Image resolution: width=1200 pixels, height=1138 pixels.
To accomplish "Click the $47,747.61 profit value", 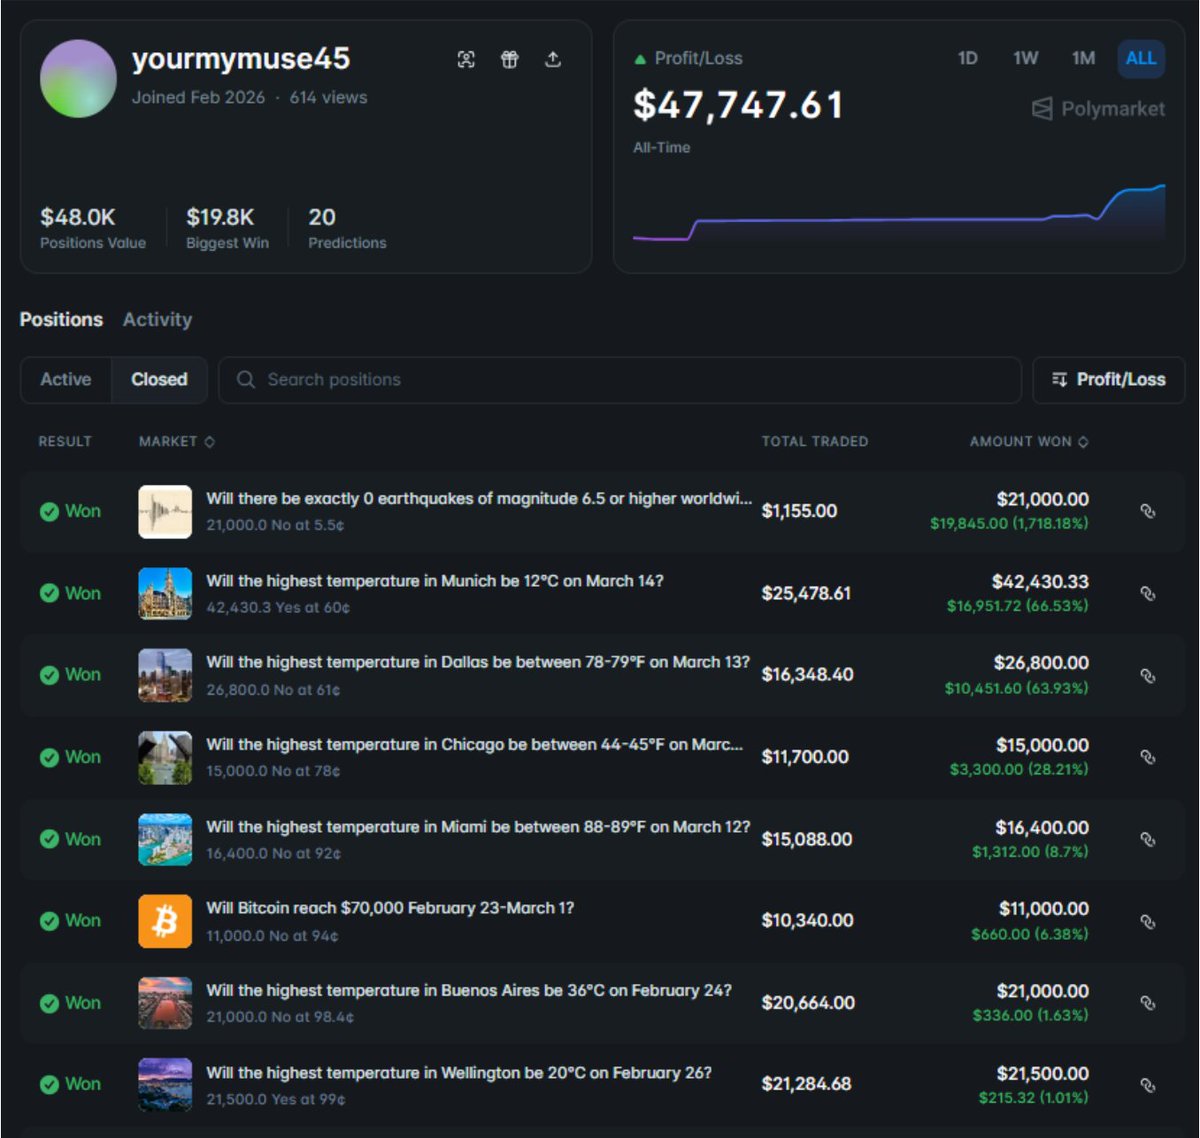I will 739,105.
